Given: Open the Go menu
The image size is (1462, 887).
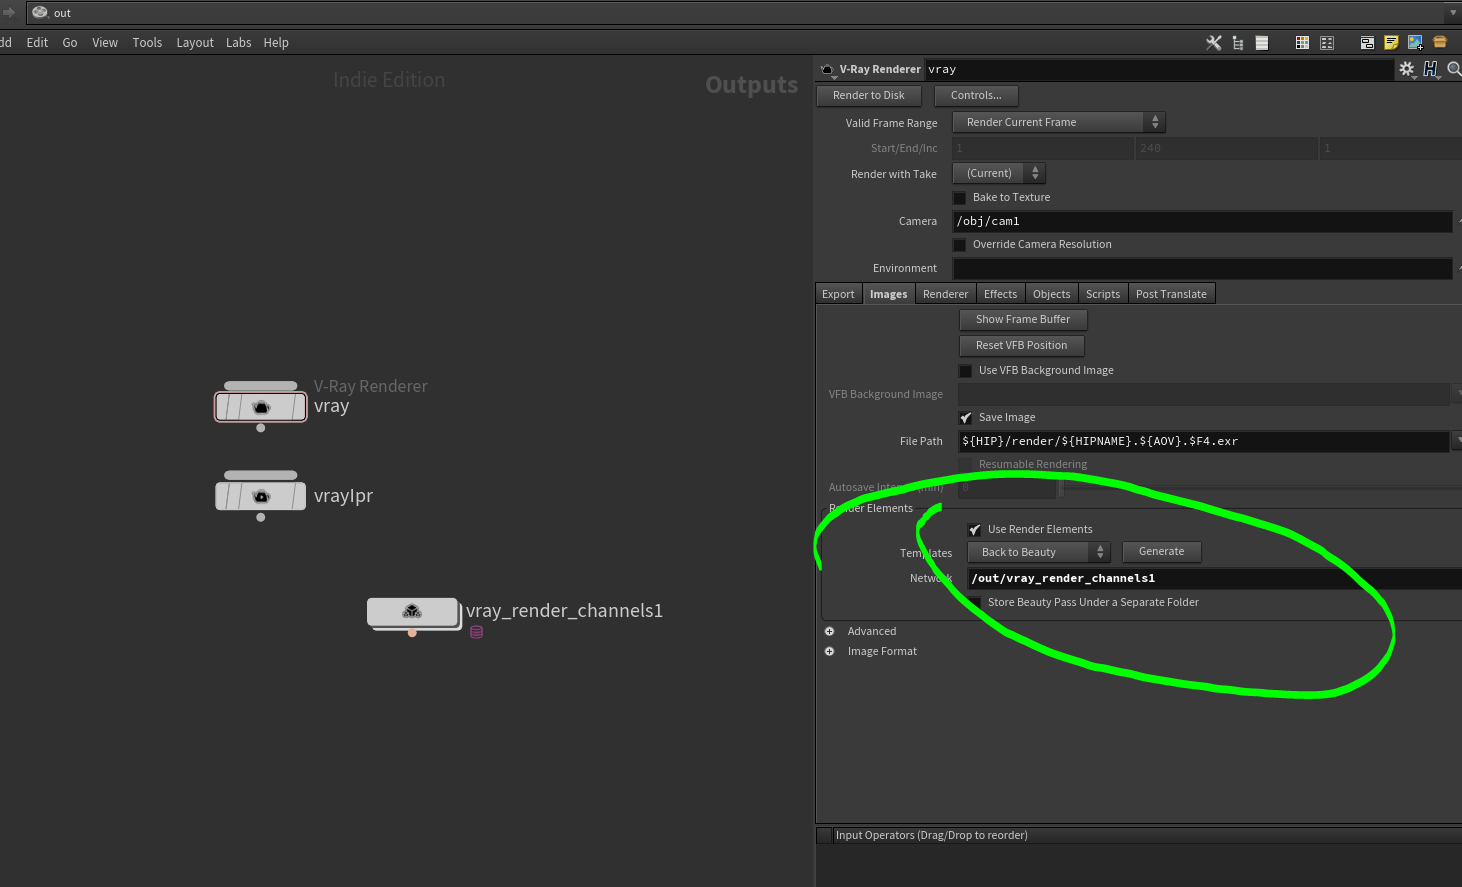Looking at the screenshot, I should coord(70,43).
